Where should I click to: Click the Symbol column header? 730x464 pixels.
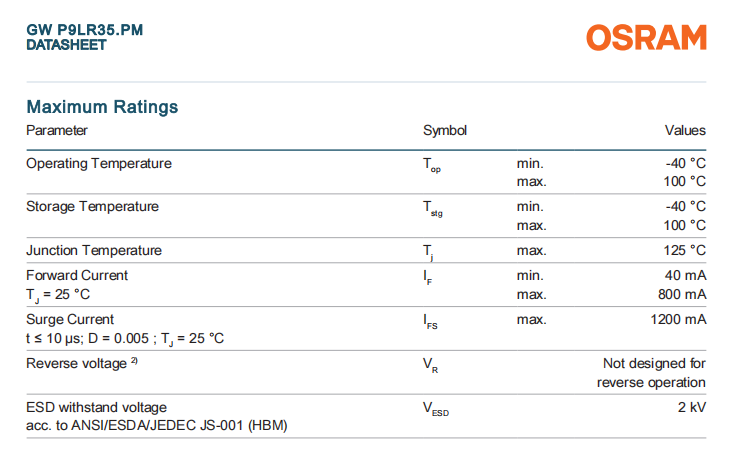[x=445, y=130]
